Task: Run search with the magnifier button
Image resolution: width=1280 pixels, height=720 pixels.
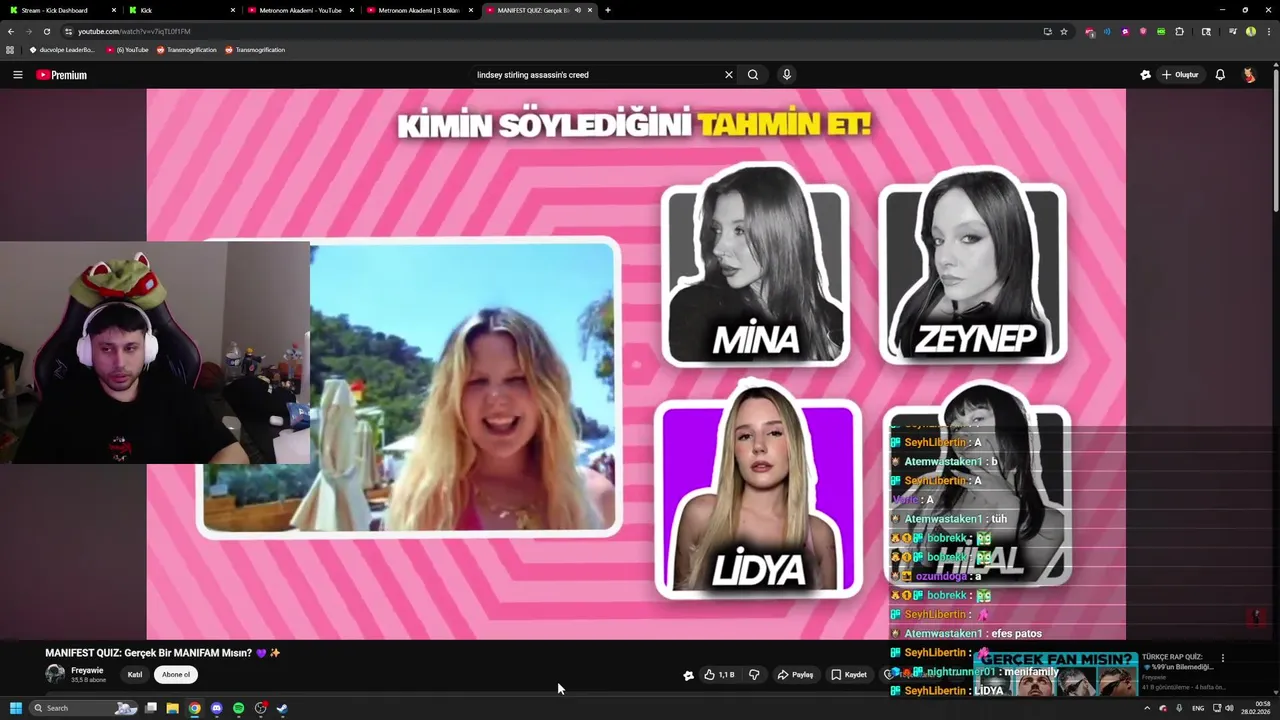Action: coord(753,75)
